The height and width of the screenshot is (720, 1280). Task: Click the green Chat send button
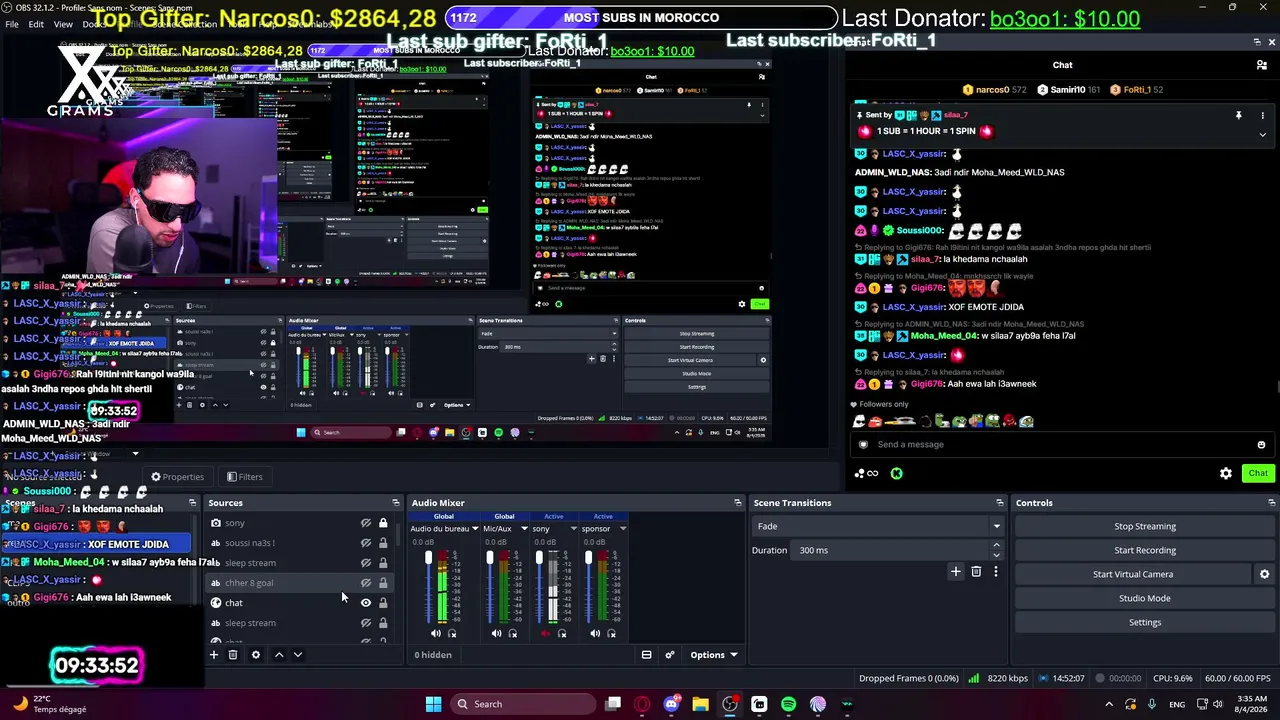(x=1258, y=474)
